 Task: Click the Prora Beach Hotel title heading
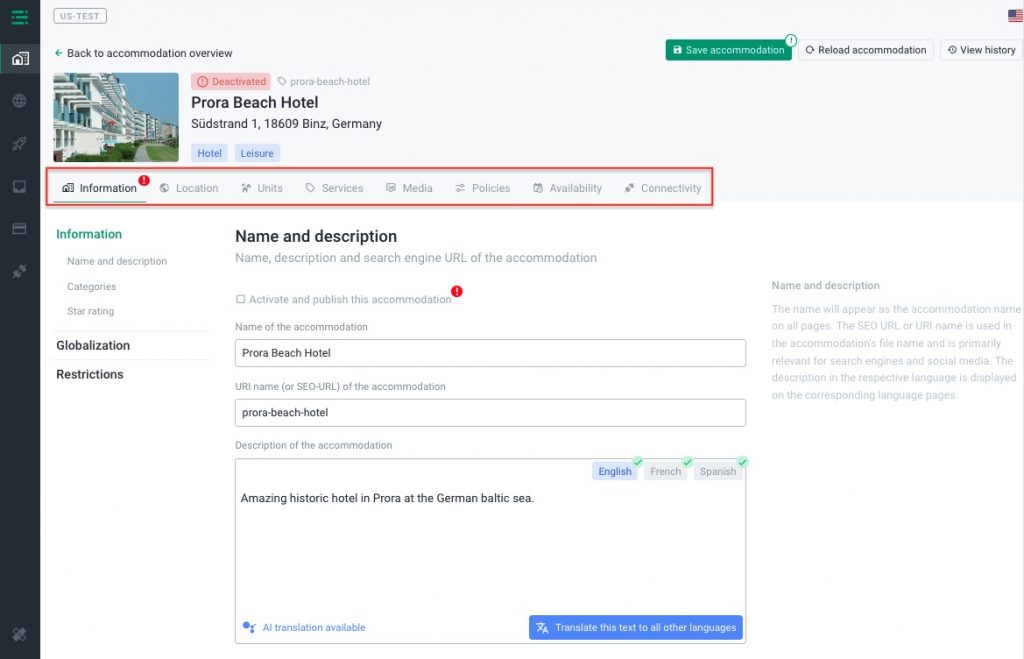pyautogui.click(x=255, y=103)
